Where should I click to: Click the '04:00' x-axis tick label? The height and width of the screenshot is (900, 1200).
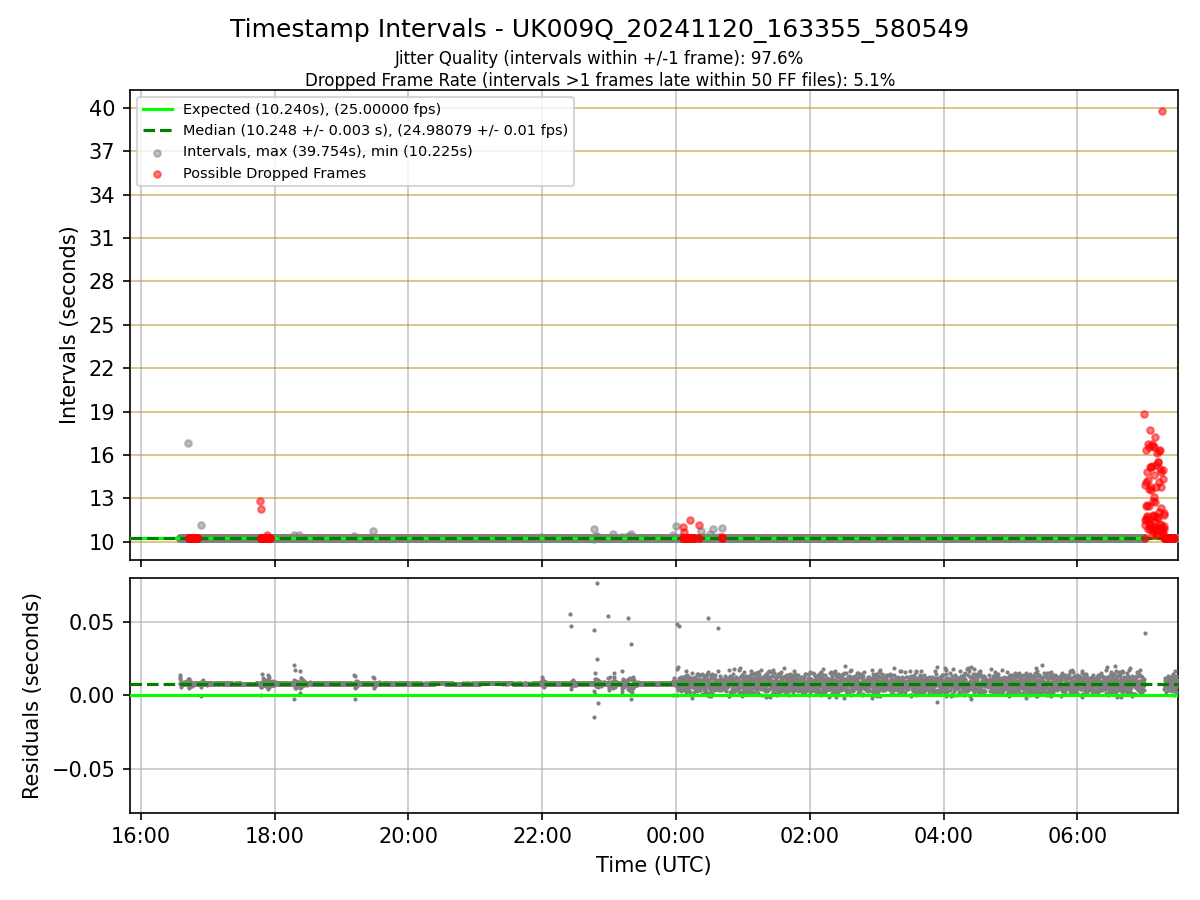(943, 835)
